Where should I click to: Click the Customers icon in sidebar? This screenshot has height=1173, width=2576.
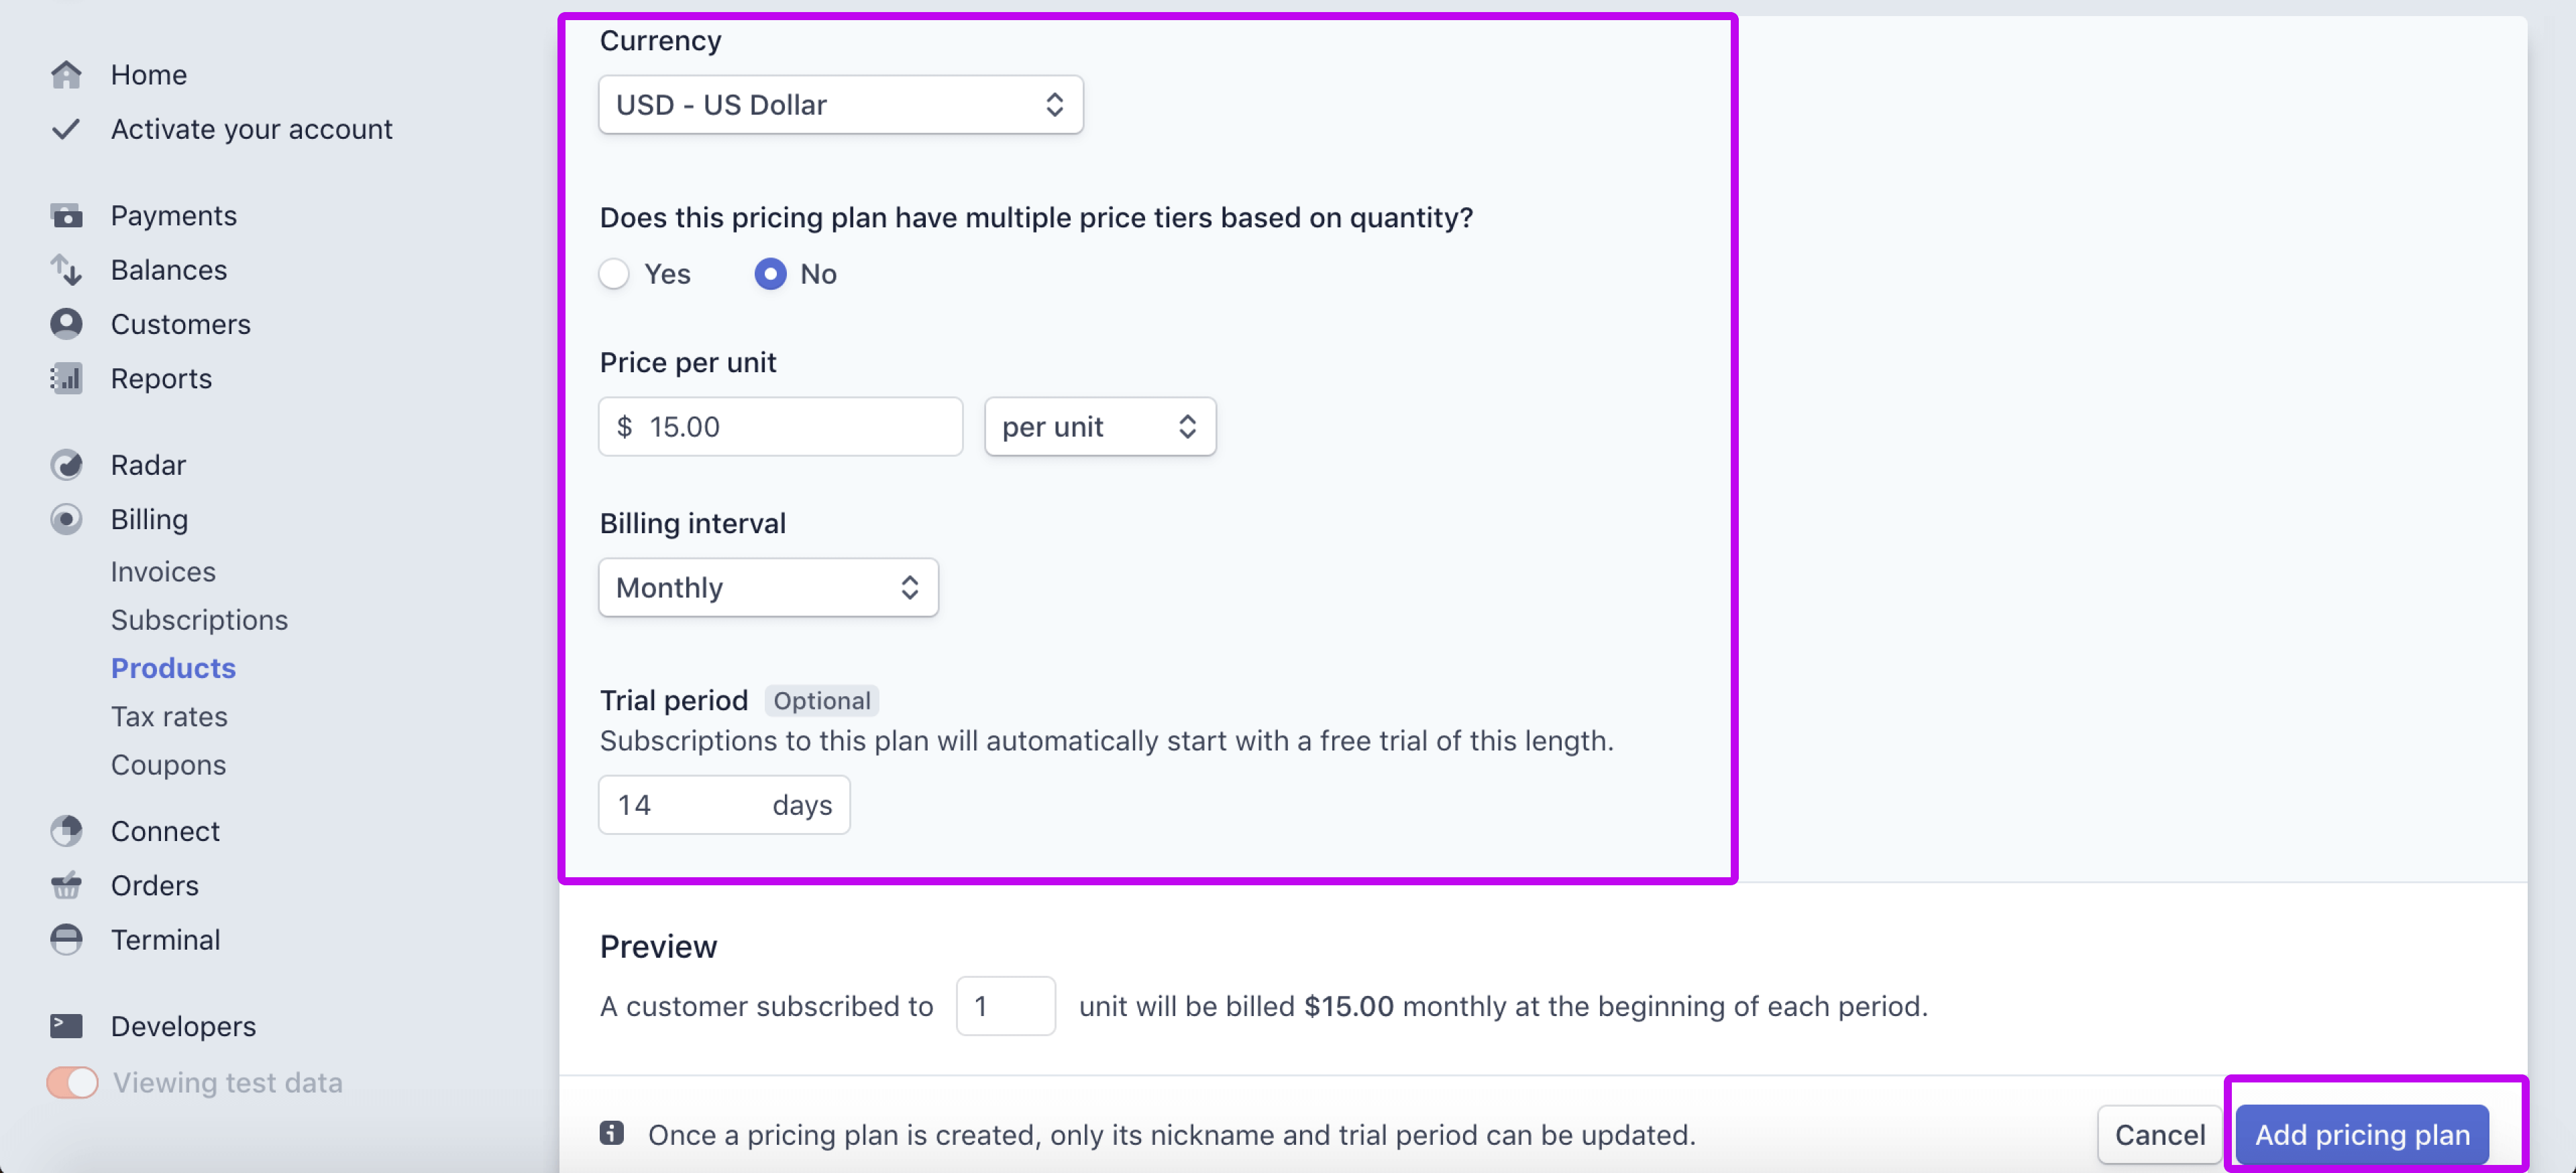pyautogui.click(x=66, y=324)
